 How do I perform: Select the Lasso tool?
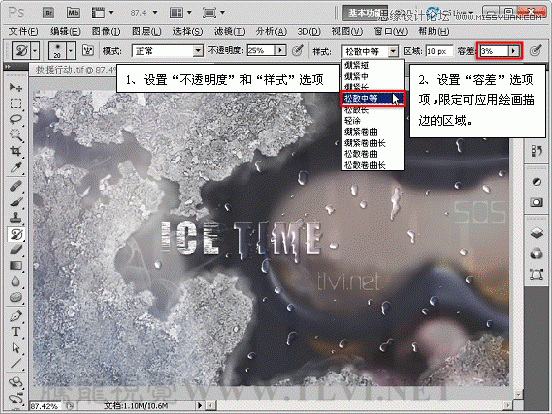click(15, 119)
